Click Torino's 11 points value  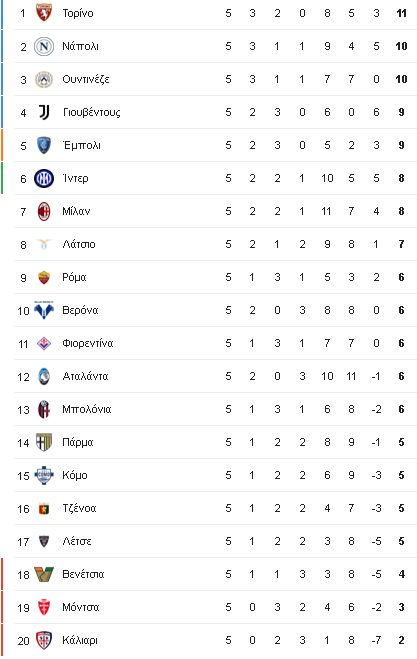point(401,13)
